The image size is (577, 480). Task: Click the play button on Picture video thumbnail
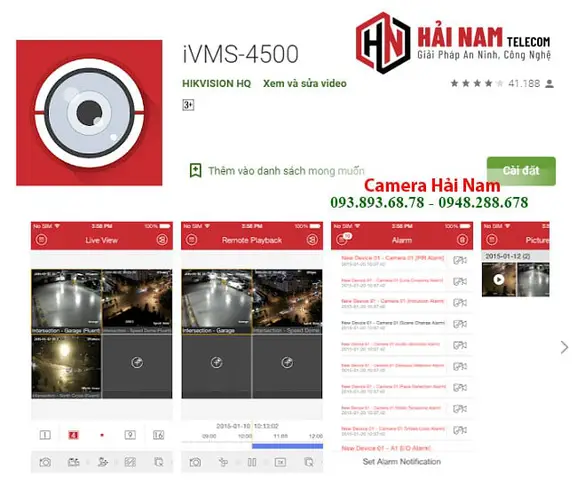499,279
